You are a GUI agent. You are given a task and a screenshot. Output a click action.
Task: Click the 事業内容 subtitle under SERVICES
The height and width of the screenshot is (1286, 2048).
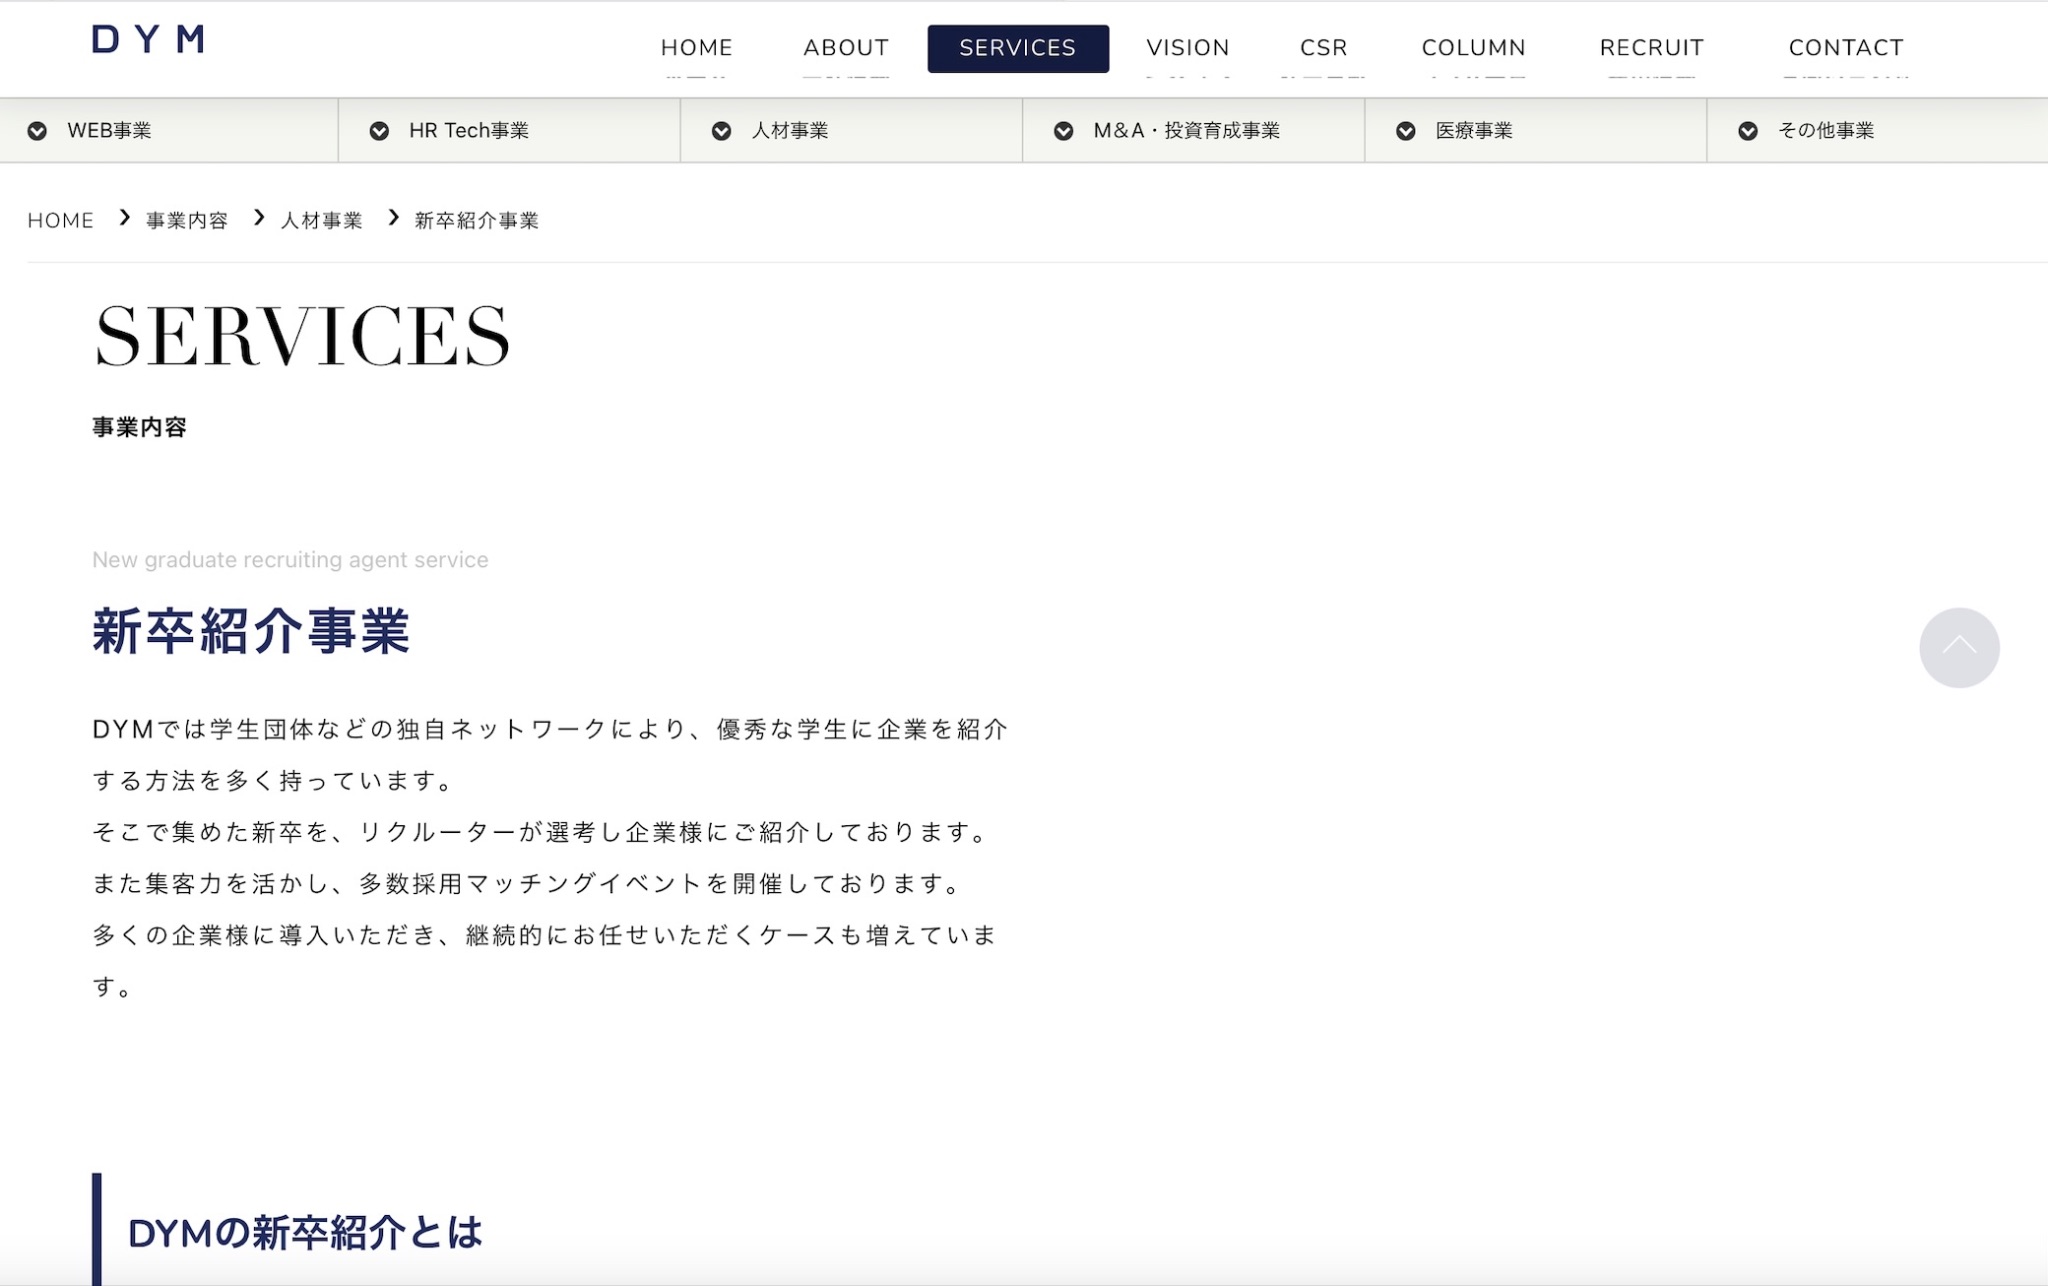coord(140,428)
